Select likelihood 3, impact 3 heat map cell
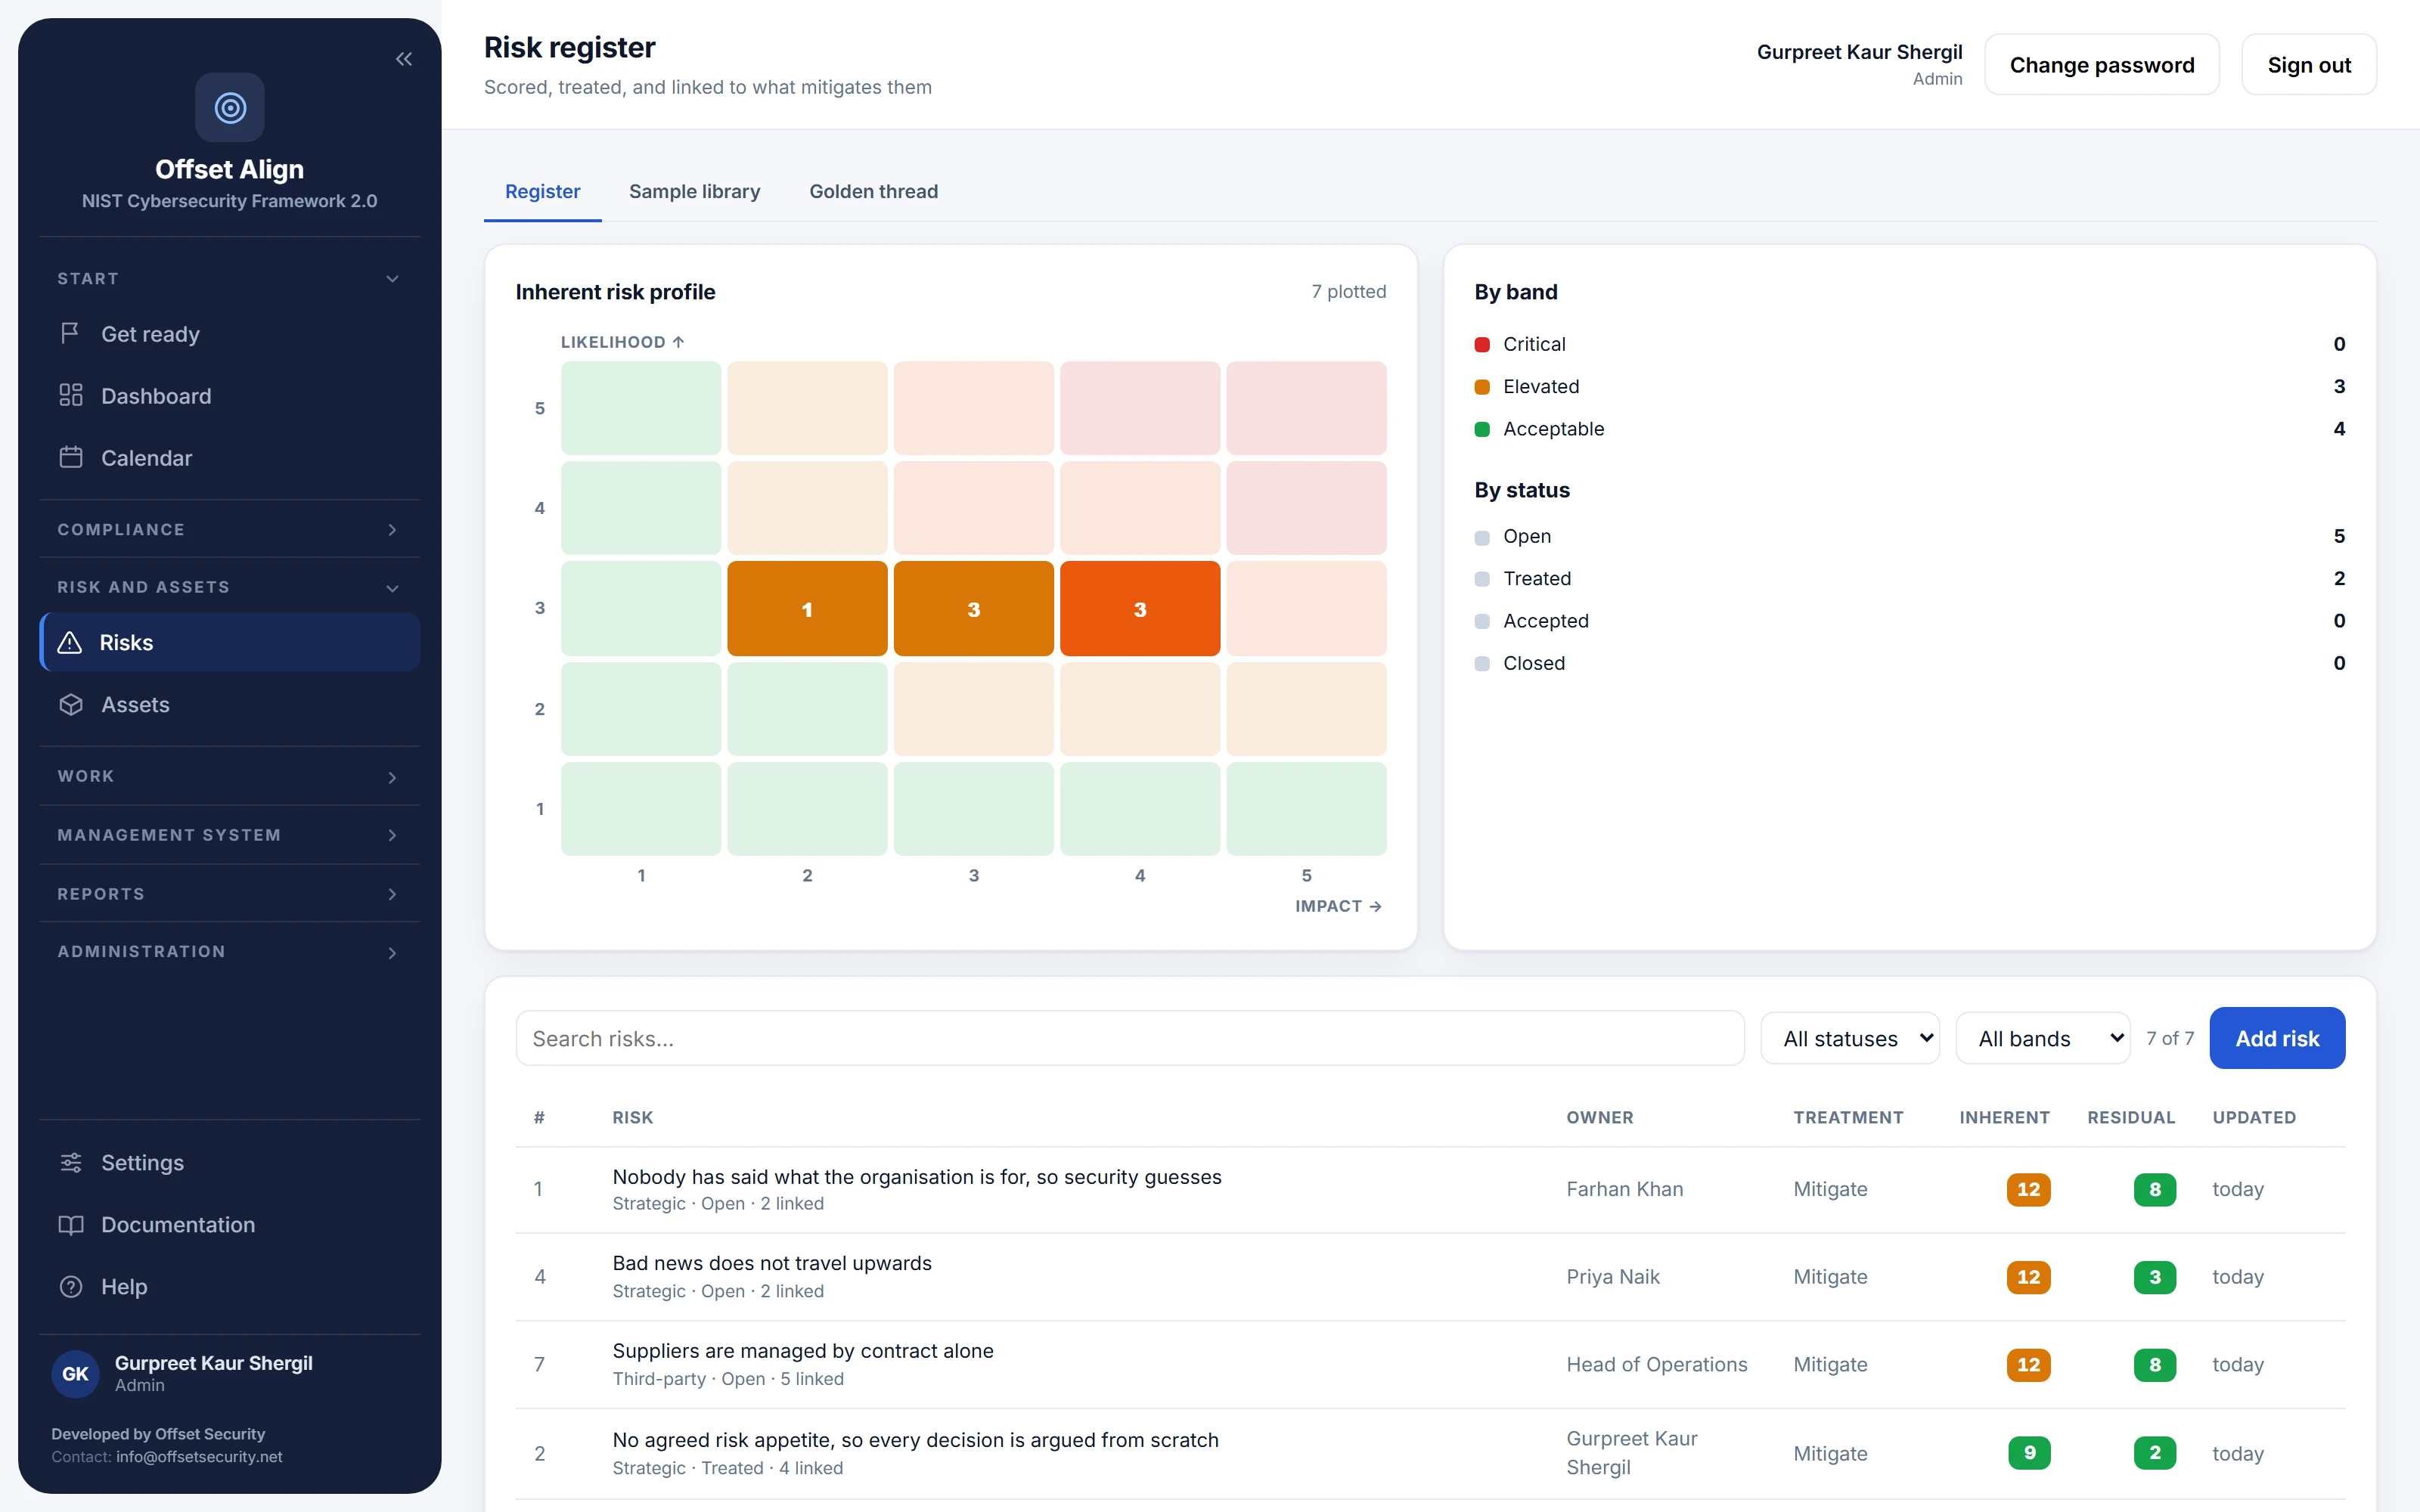This screenshot has height=1512, width=2420. tap(973, 608)
